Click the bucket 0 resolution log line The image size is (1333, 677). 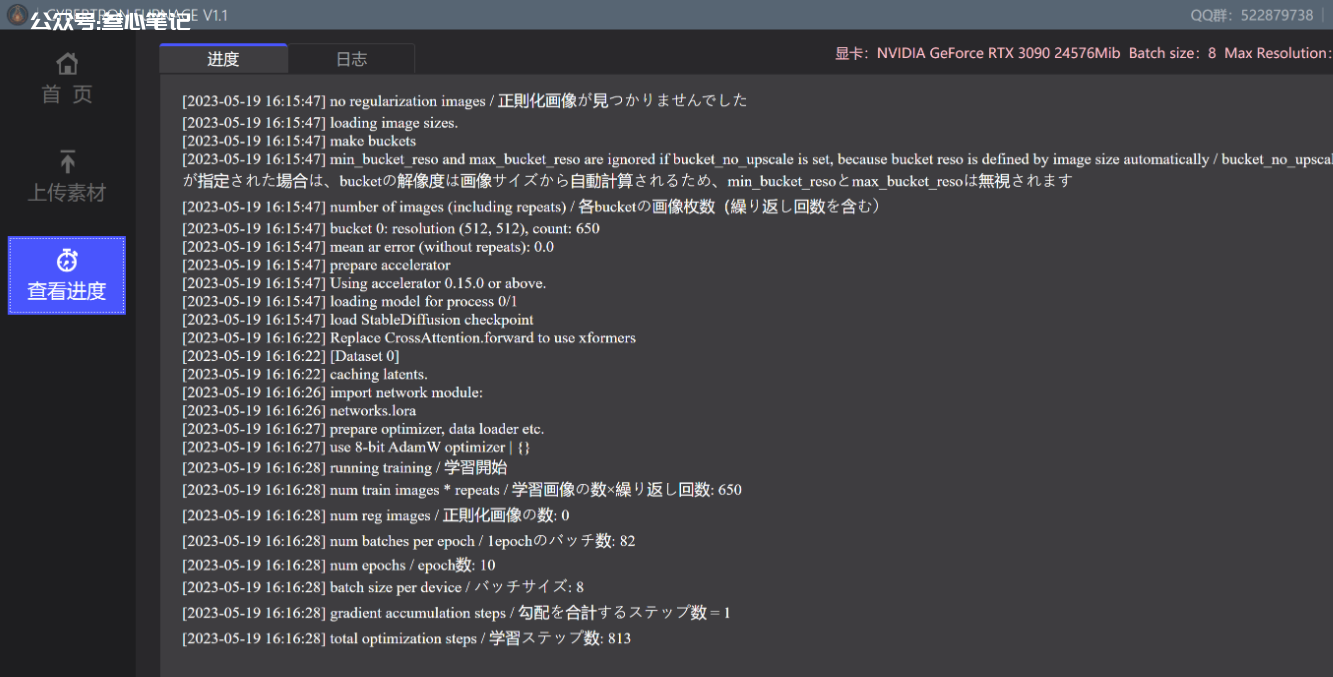[x=391, y=229]
